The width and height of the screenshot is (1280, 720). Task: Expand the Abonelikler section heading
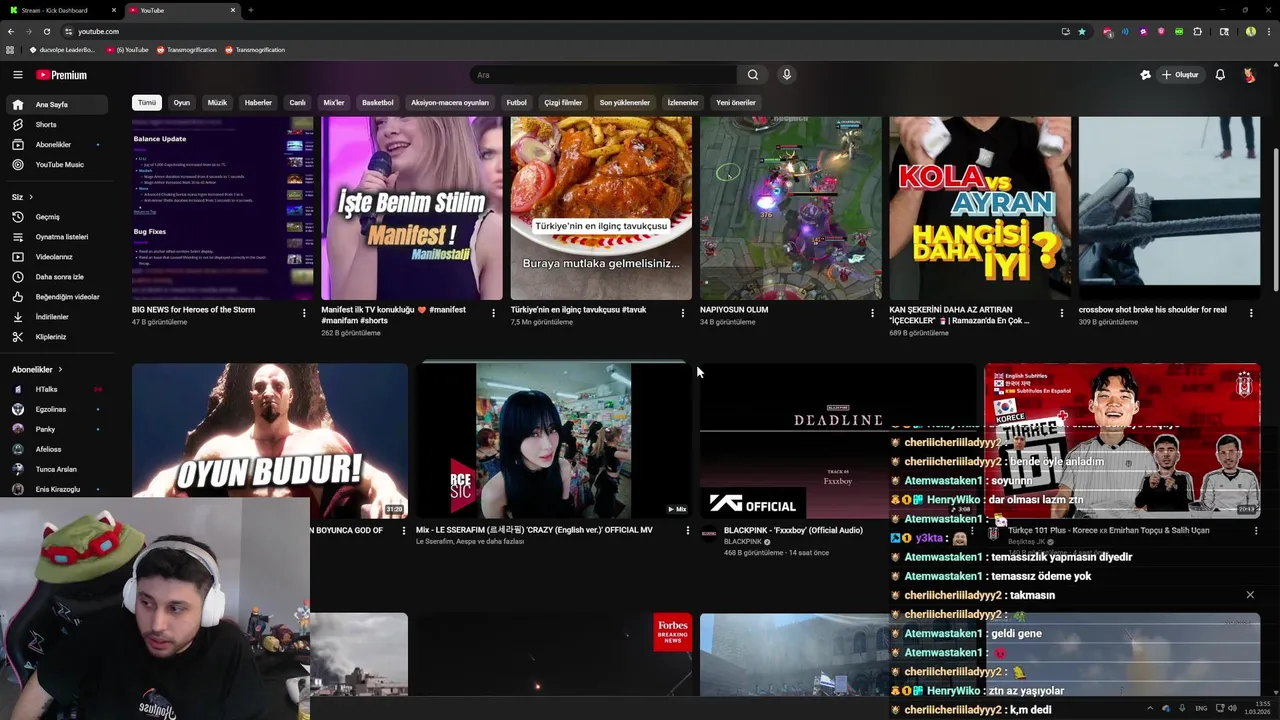(x=37, y=370)
